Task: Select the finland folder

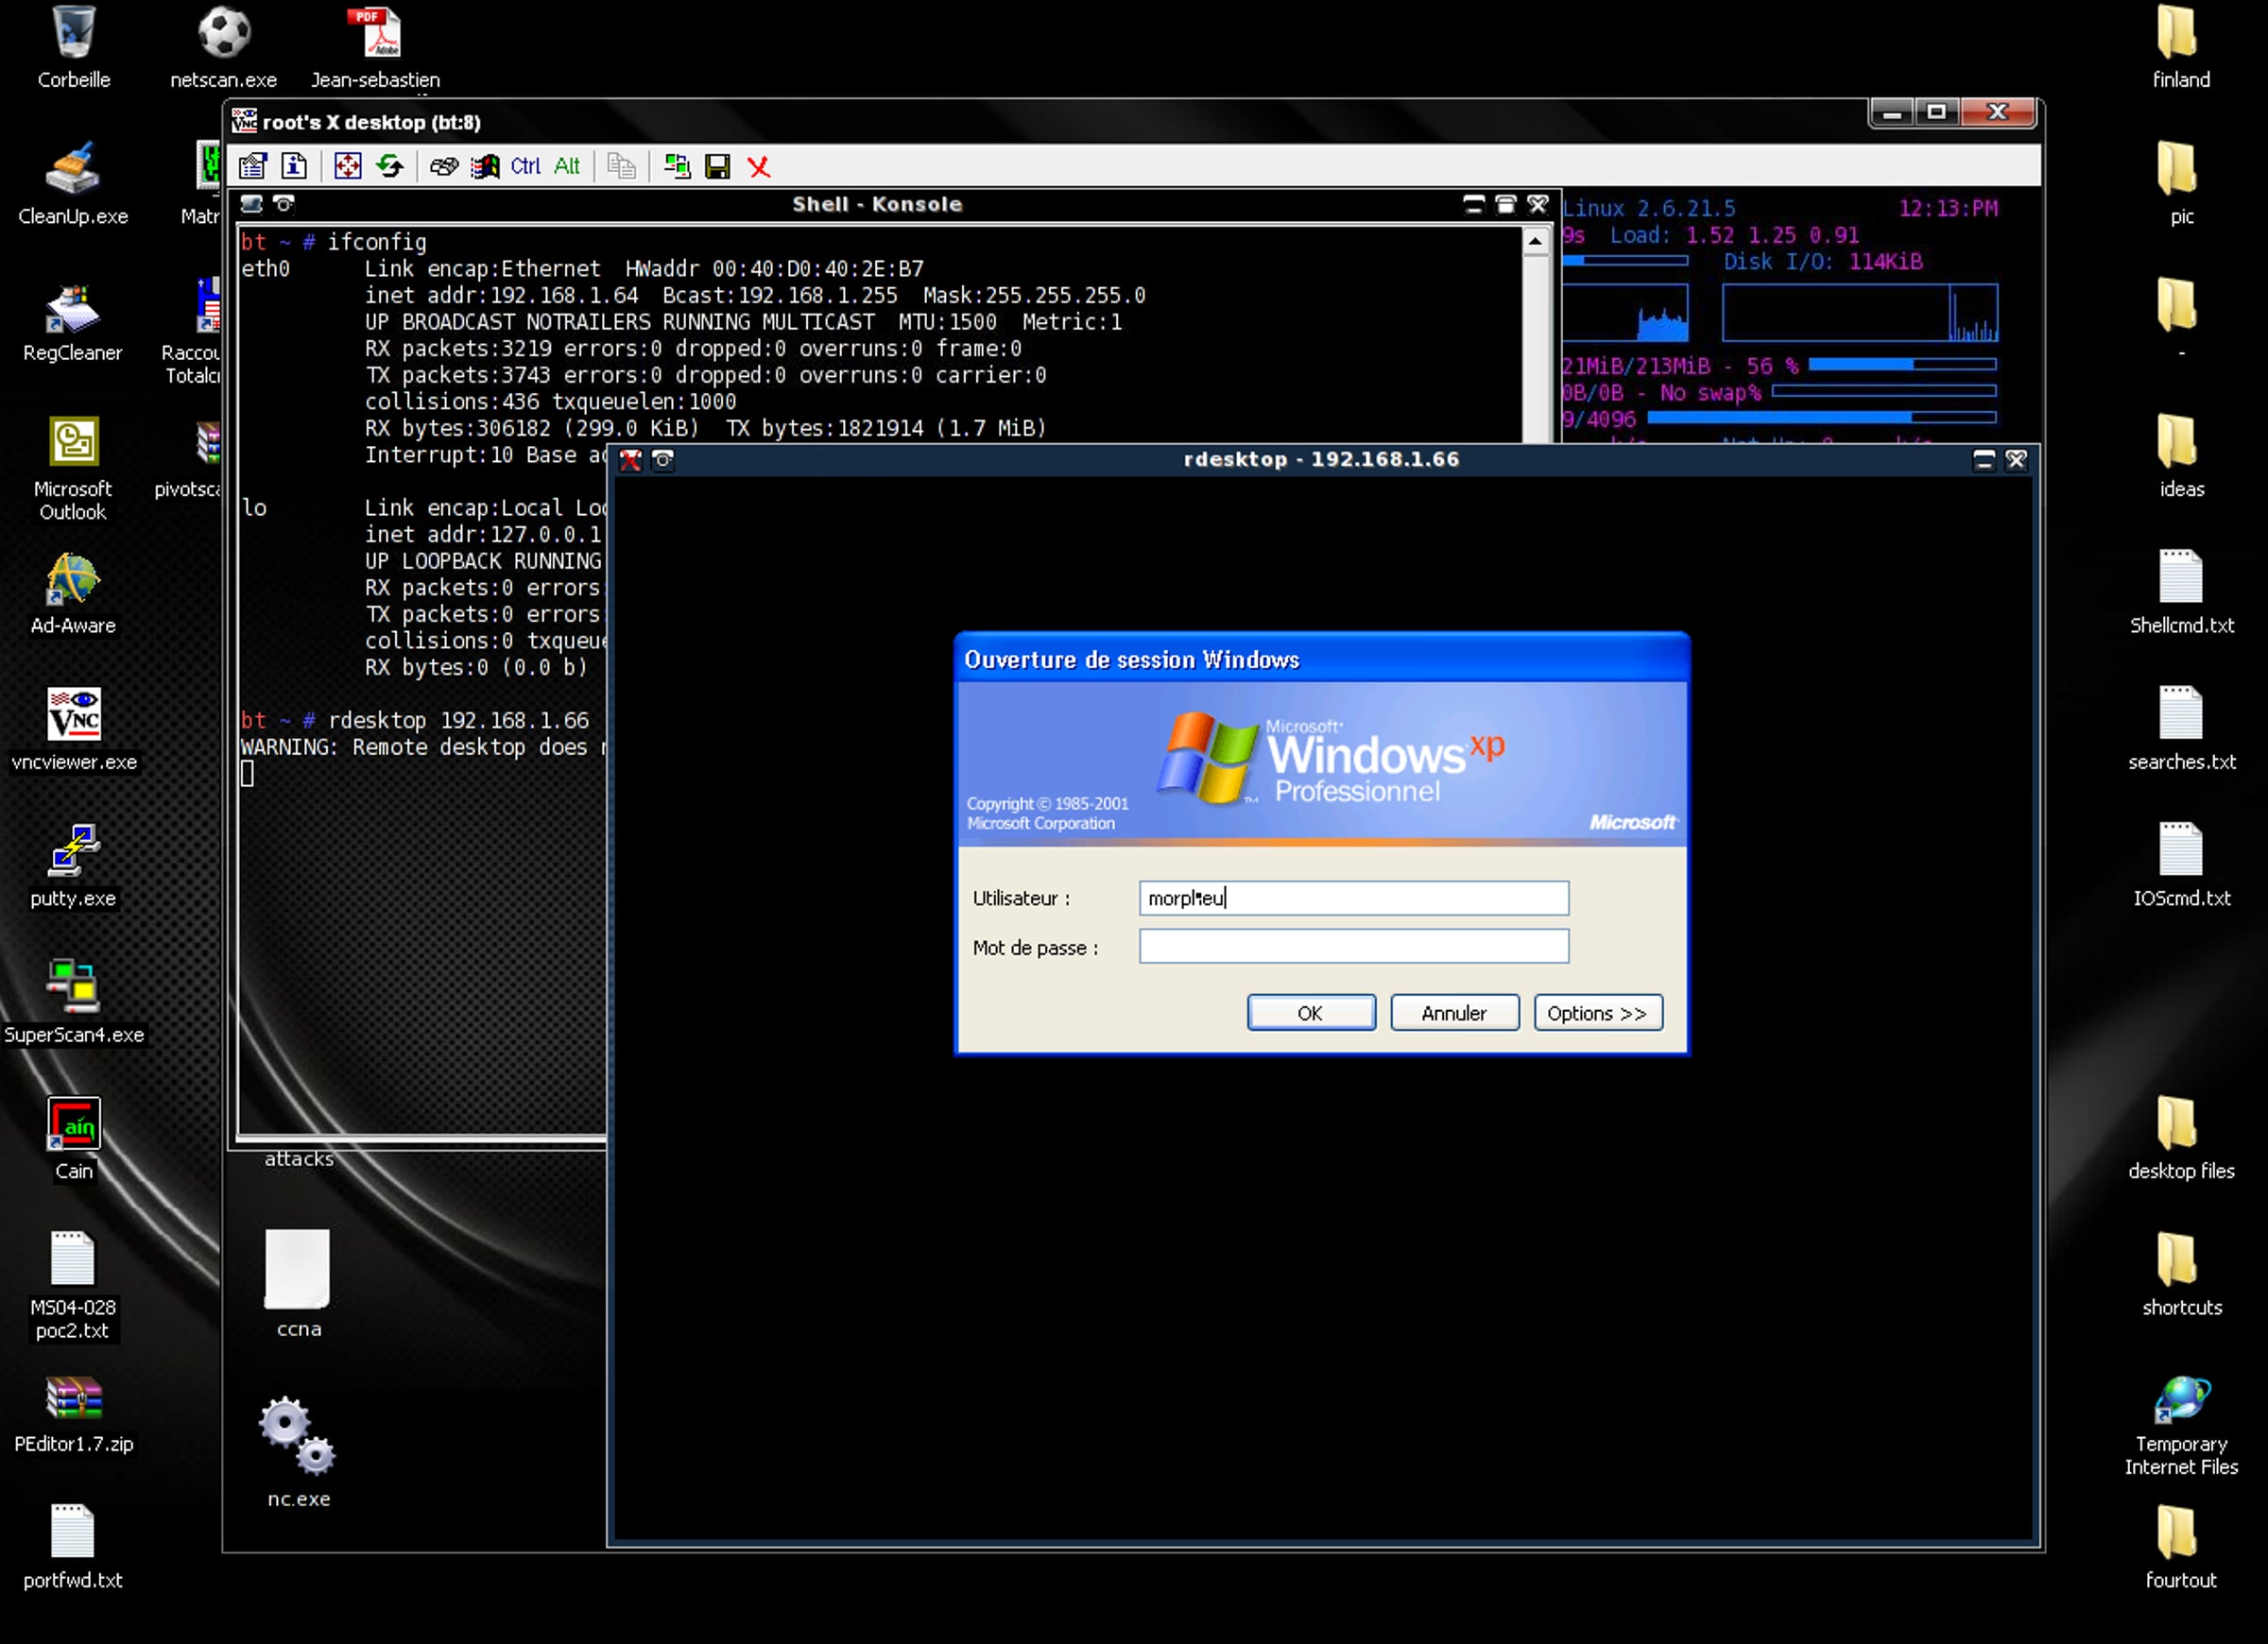Action: pyautogui.click(x=2181, y=48)
